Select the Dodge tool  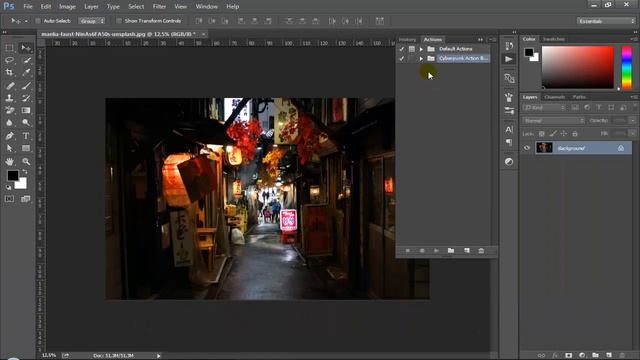[26, 122]
